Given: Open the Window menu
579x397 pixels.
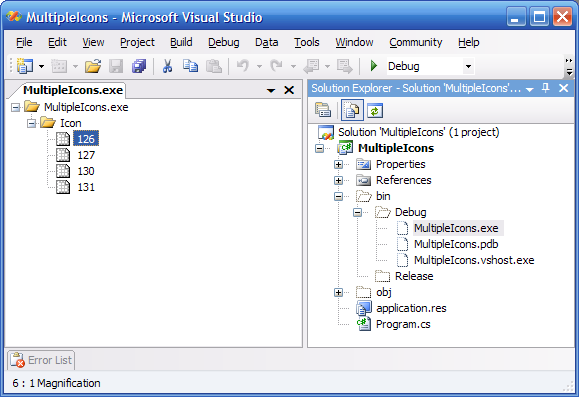Looking at the screenshot, I should coord(354,42).
